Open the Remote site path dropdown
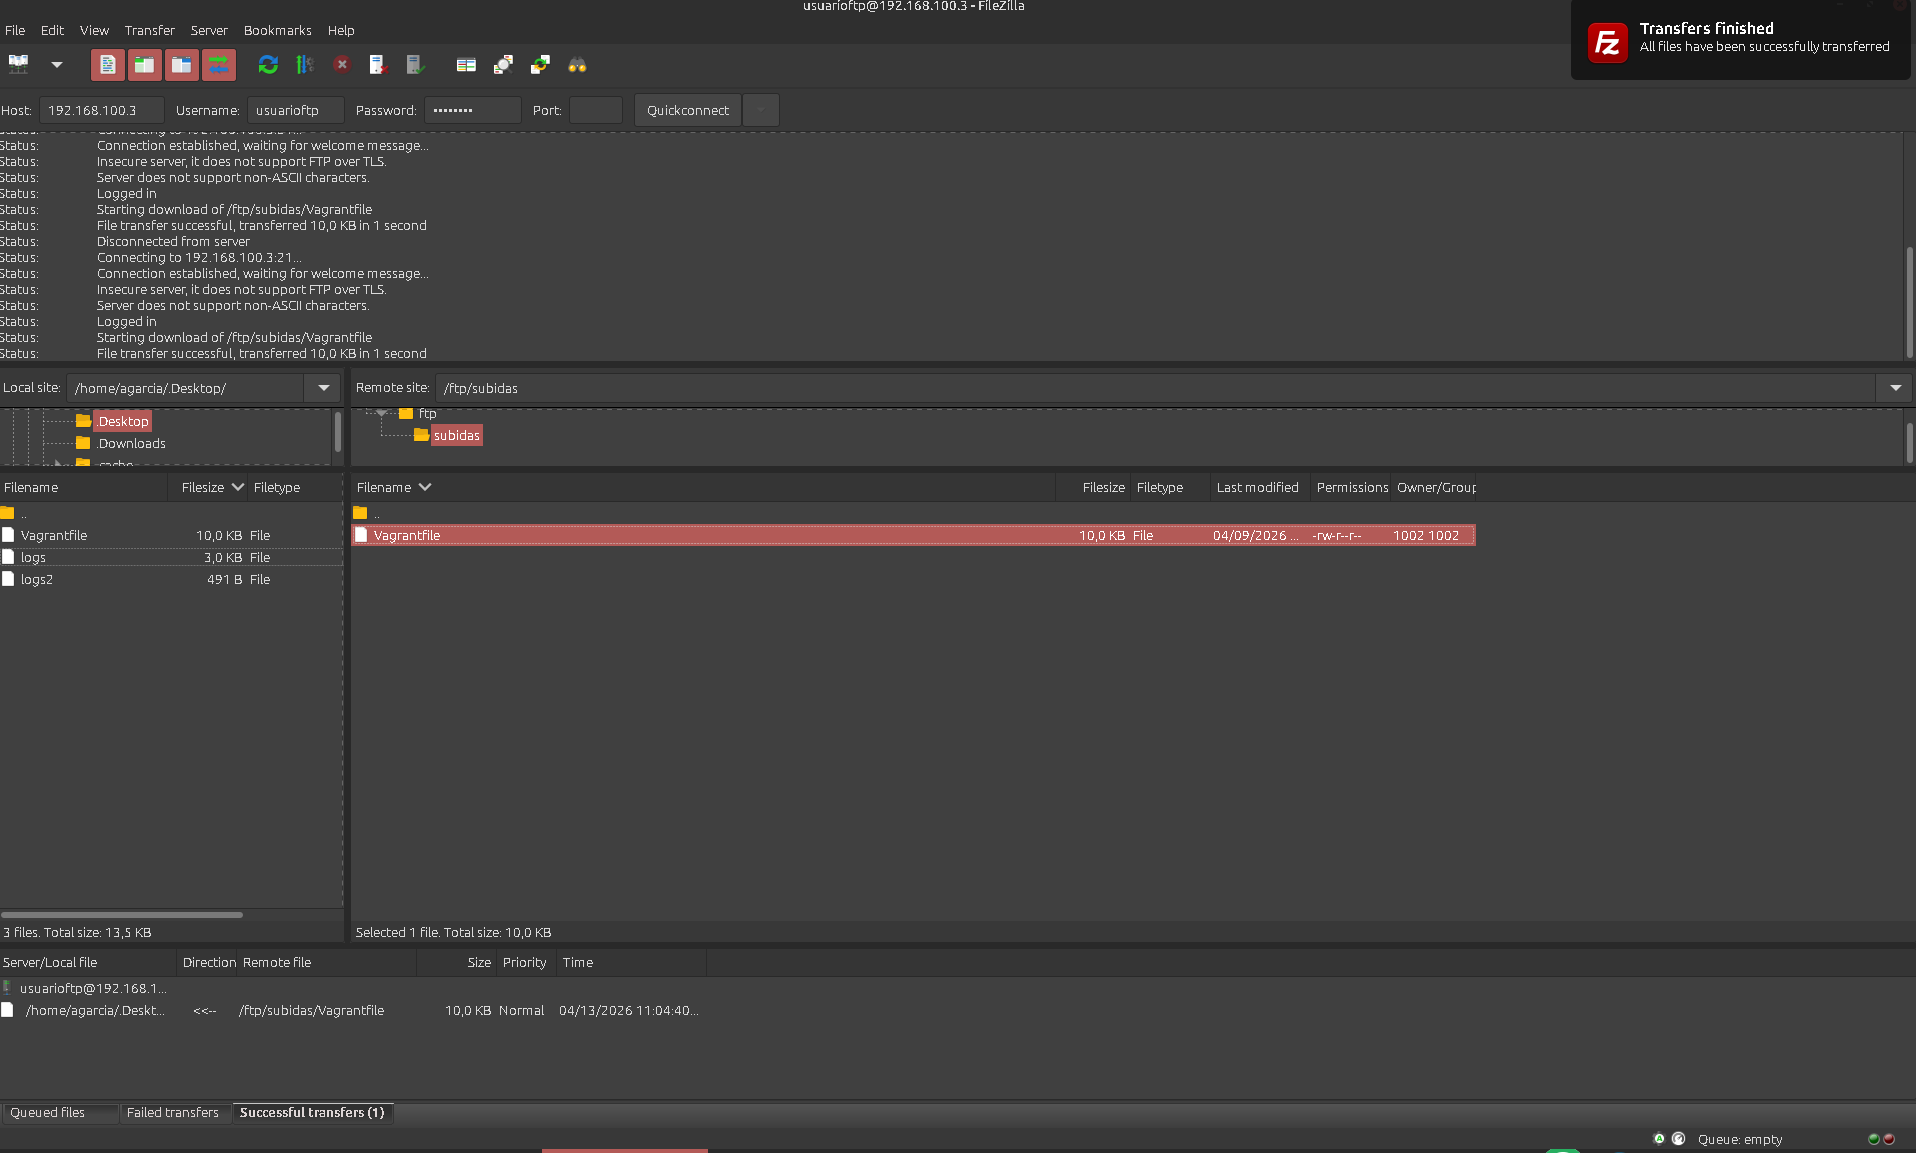1916x1153 pixels. (1895, 388)
